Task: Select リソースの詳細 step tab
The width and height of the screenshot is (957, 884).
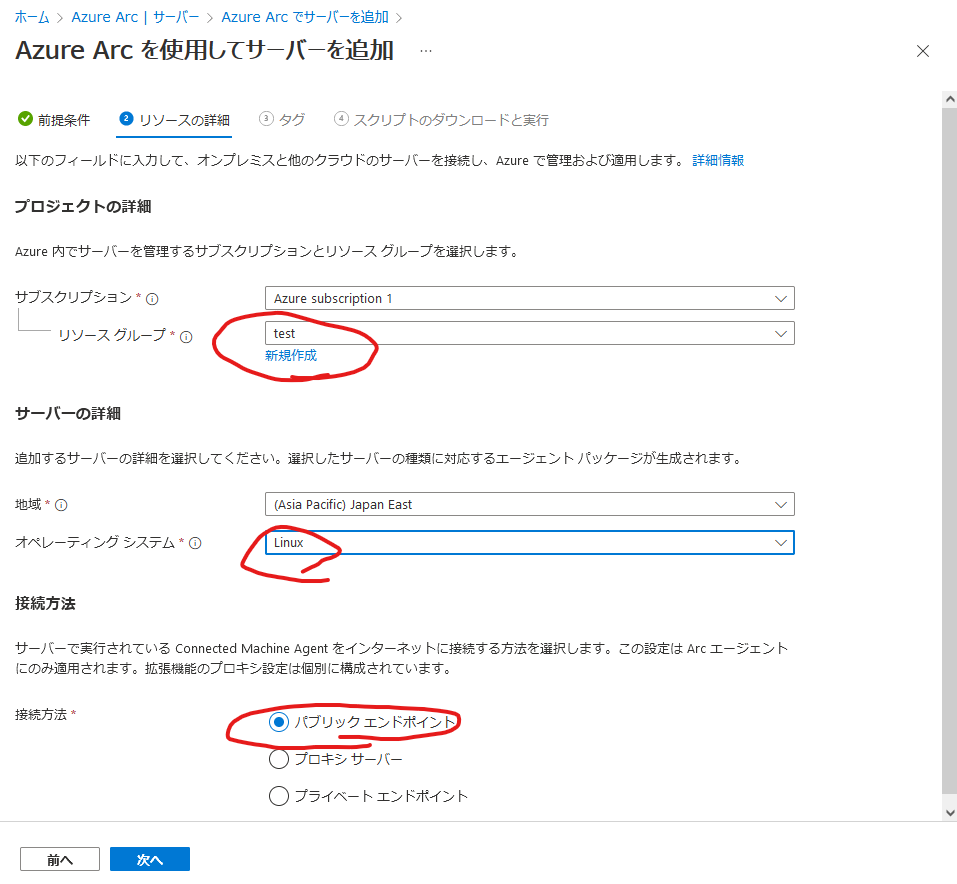Action: 175,120
